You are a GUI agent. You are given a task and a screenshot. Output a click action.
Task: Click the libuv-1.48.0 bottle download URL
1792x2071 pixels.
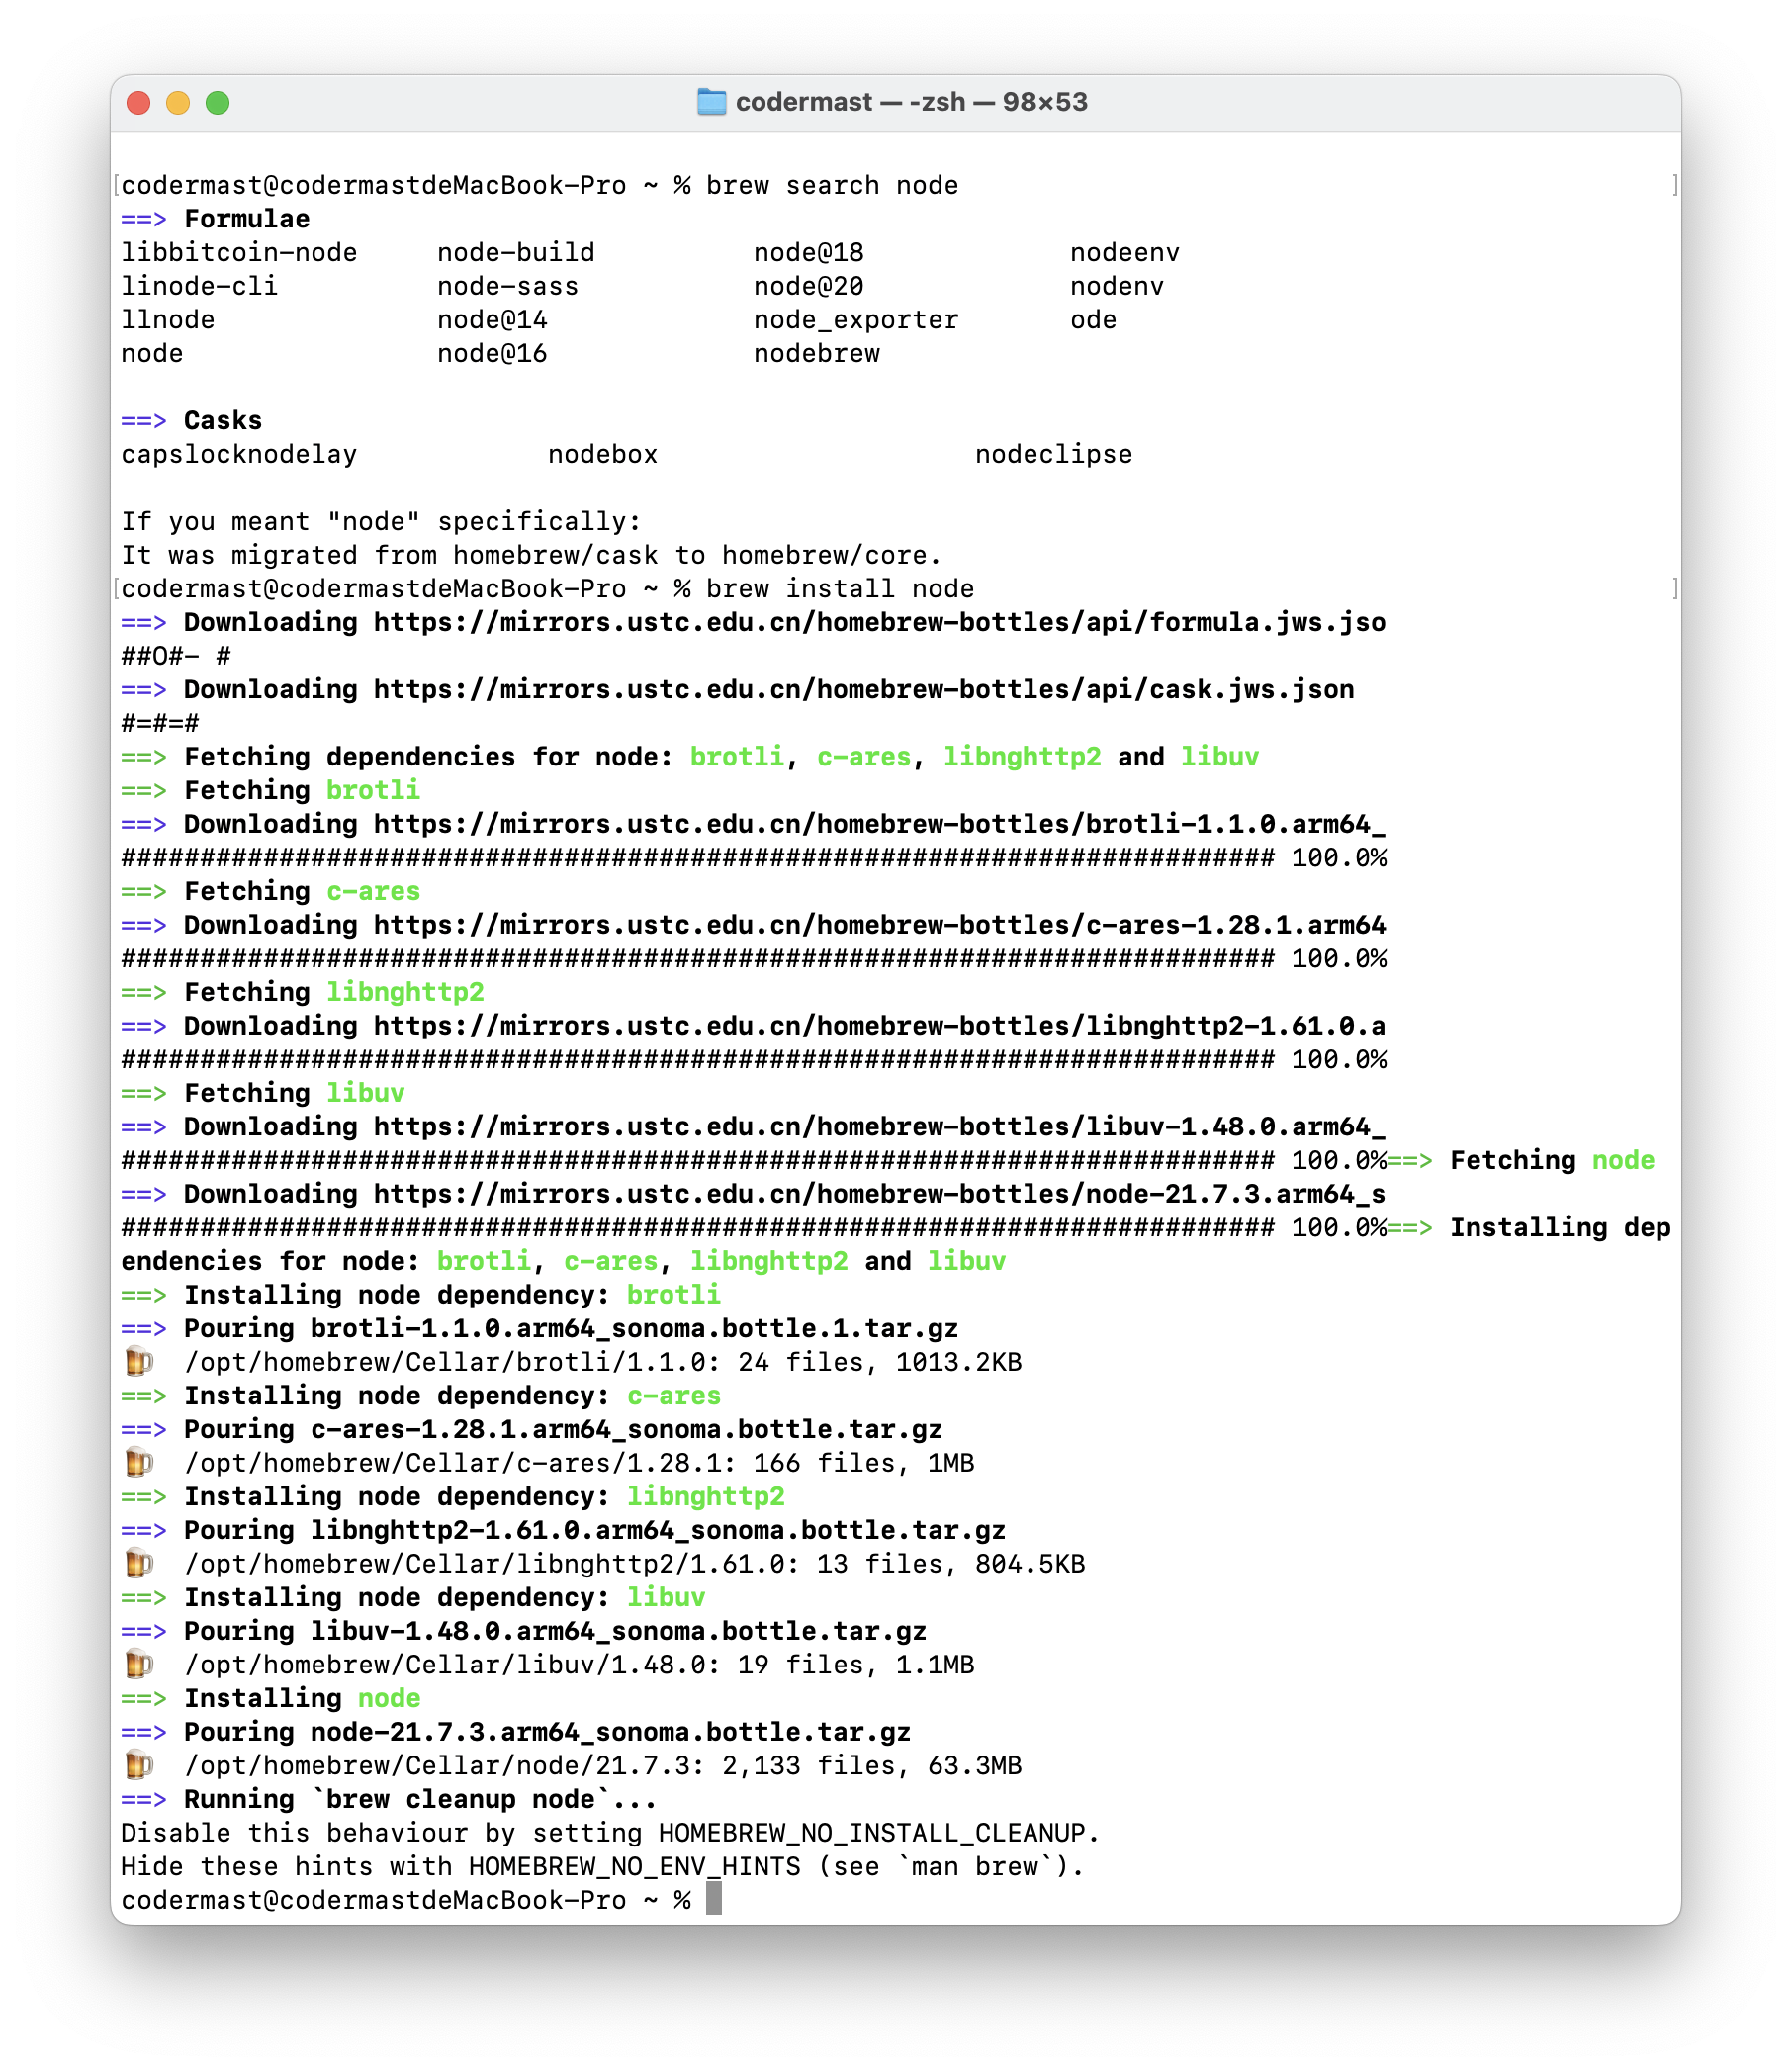880,1127
